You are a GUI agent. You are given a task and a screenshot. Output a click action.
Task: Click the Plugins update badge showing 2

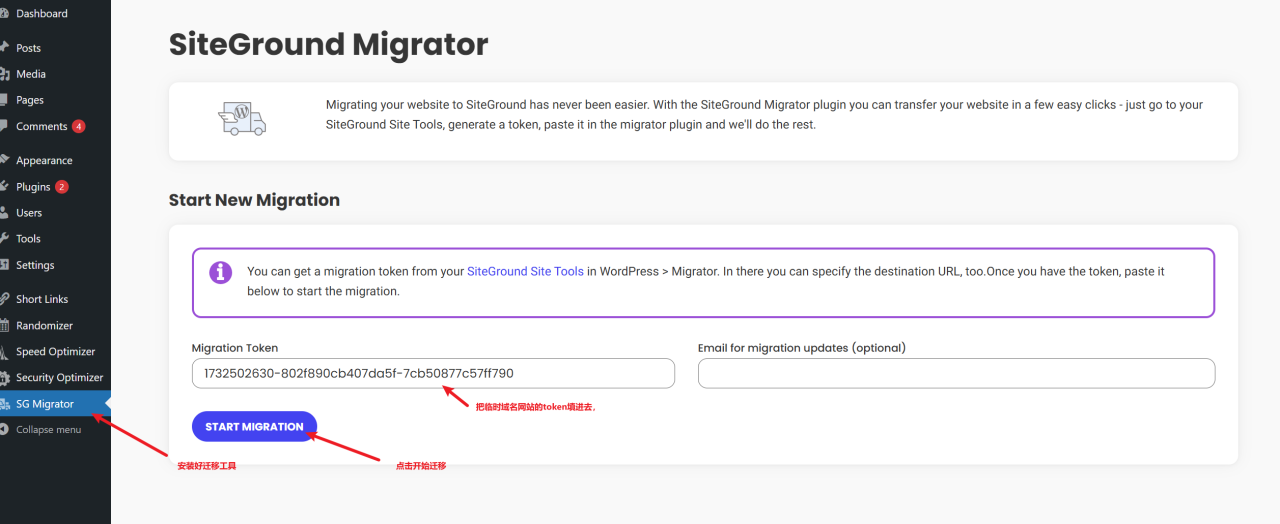[62, 187]
